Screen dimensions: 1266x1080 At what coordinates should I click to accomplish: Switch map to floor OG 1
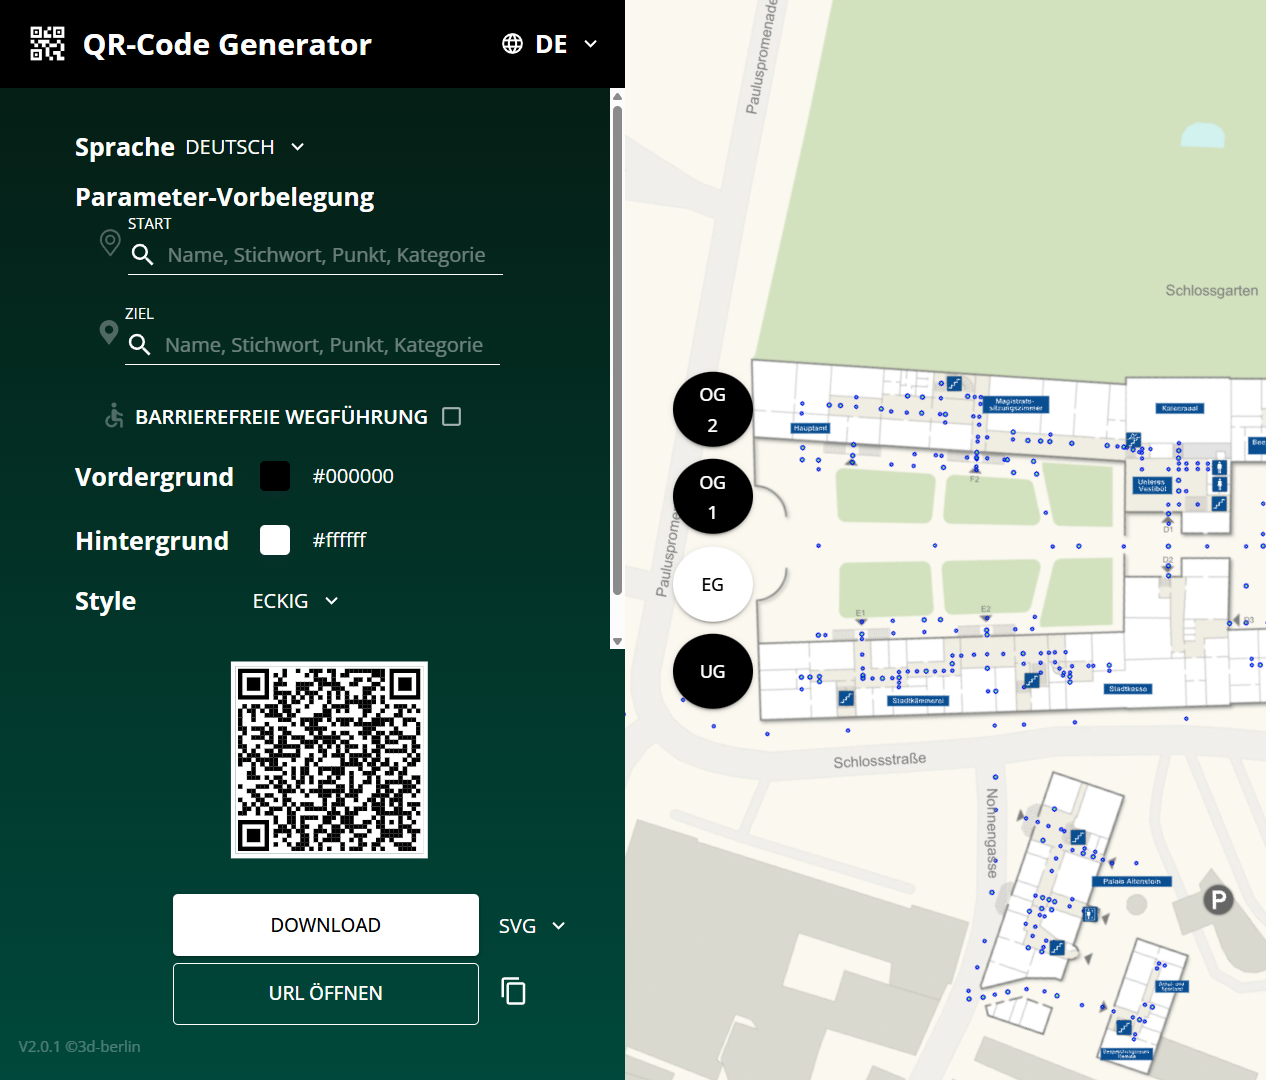(x=712, y=497)
